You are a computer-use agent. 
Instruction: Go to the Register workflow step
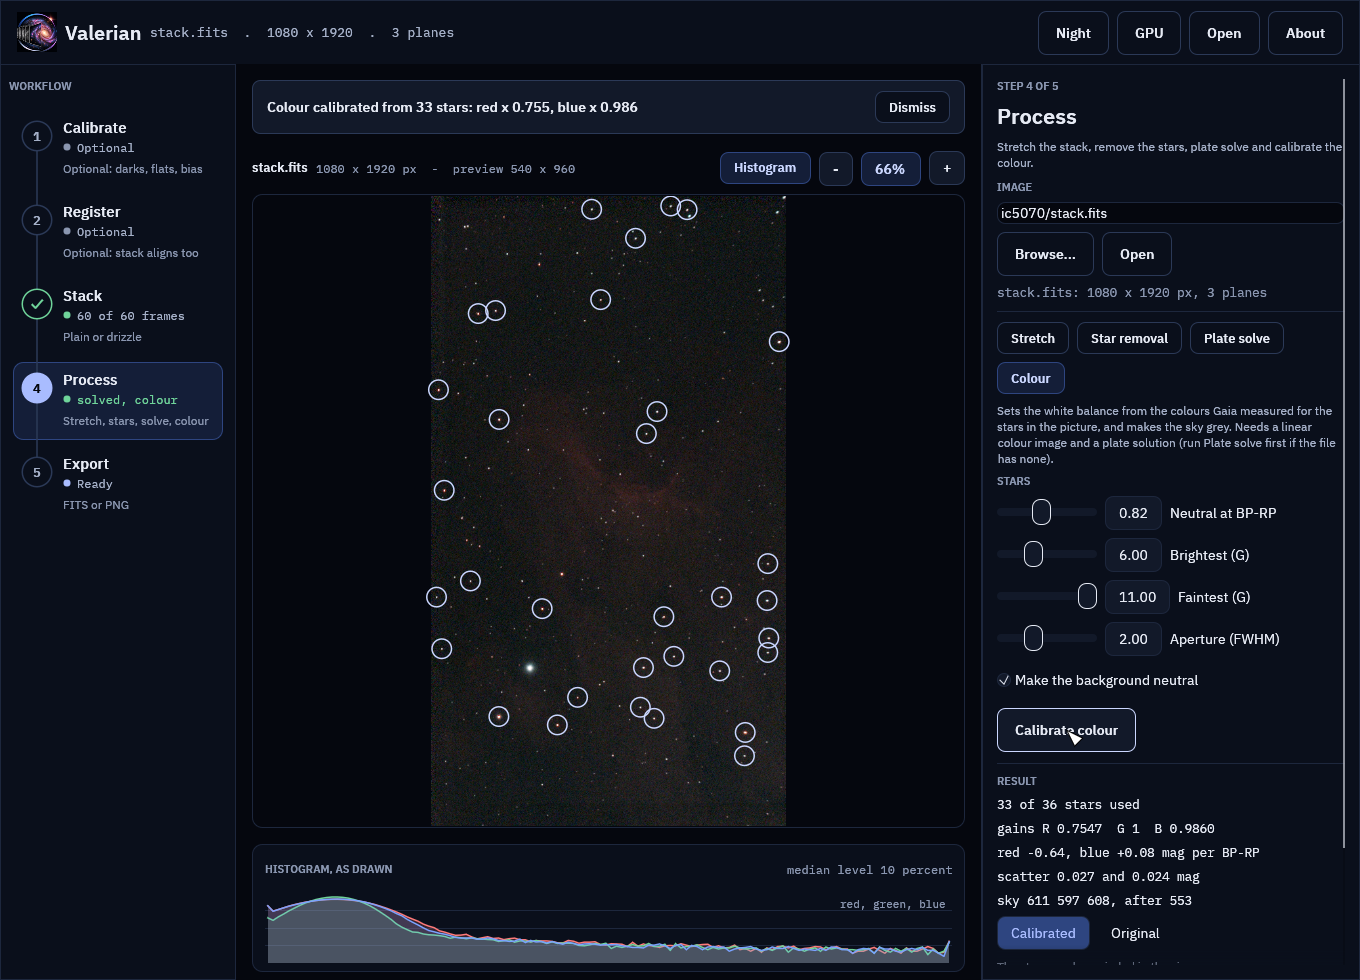pos(118,232)
